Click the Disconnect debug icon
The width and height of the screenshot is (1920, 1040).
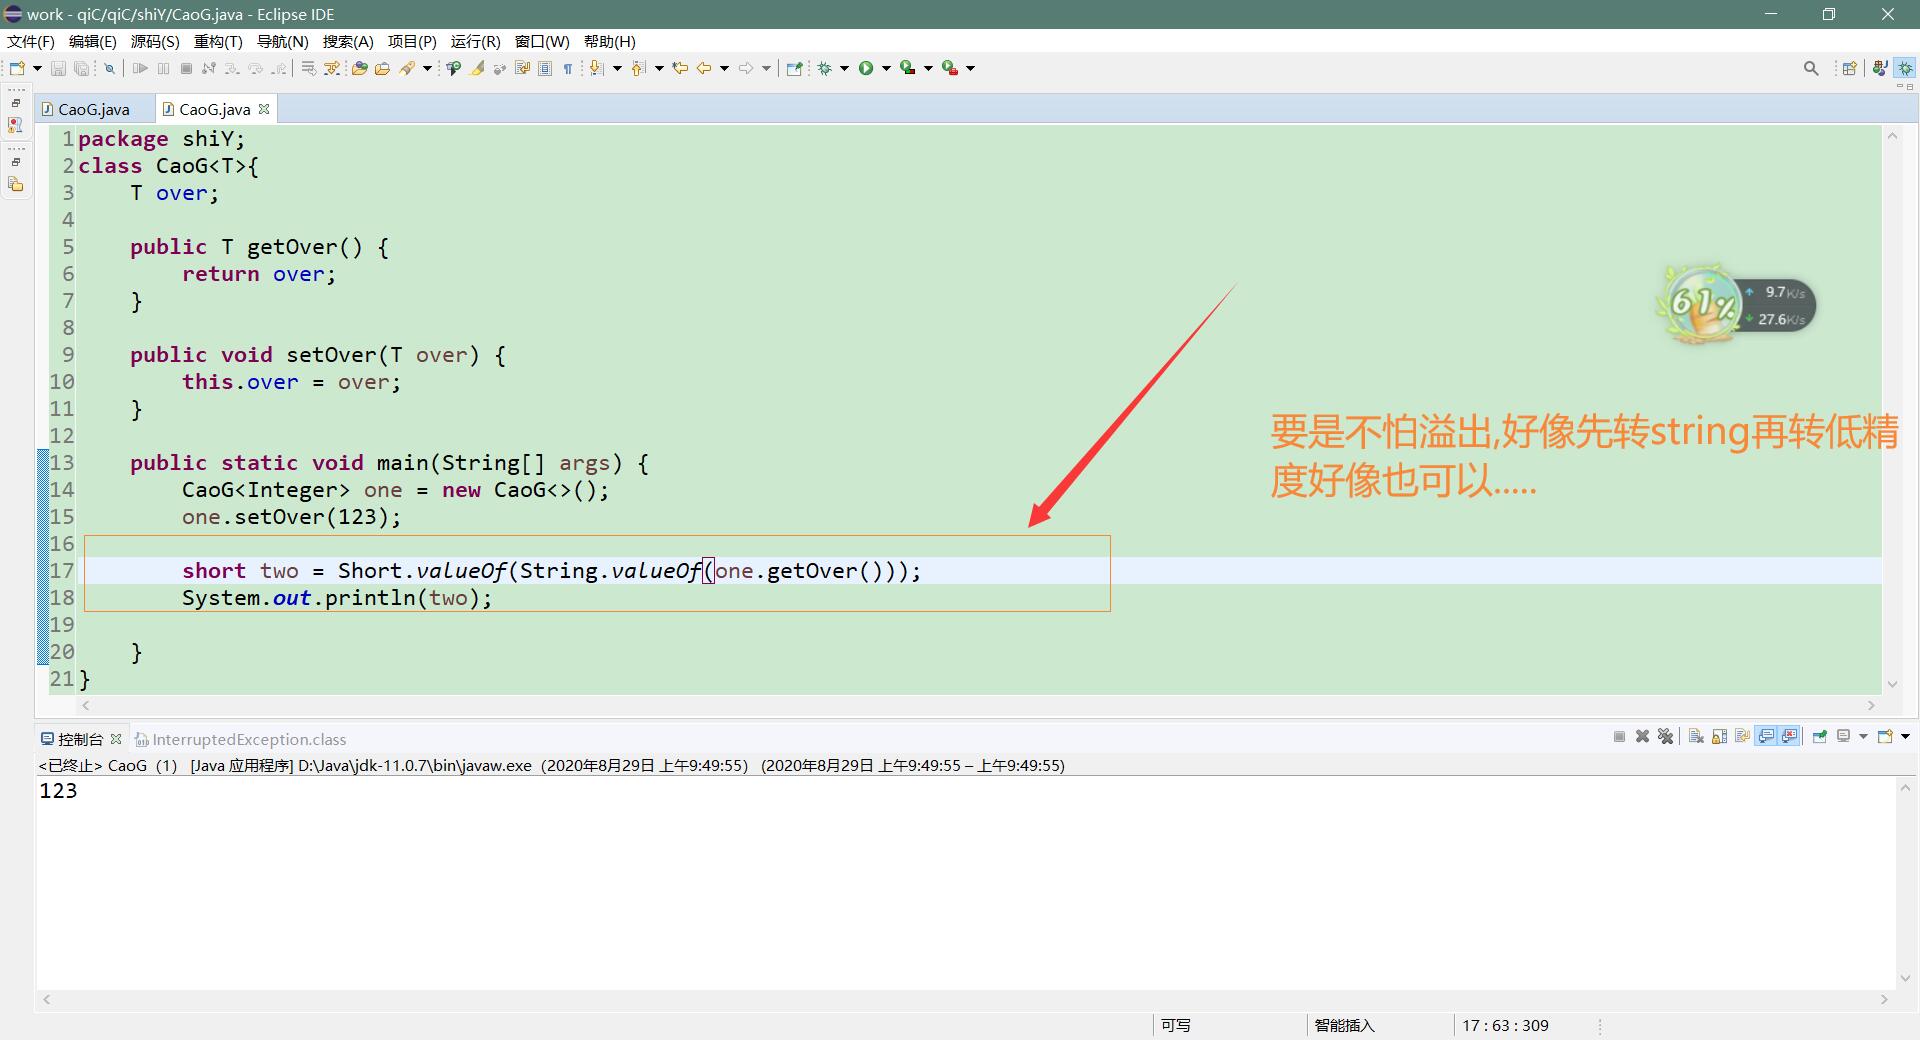[208, 68]
